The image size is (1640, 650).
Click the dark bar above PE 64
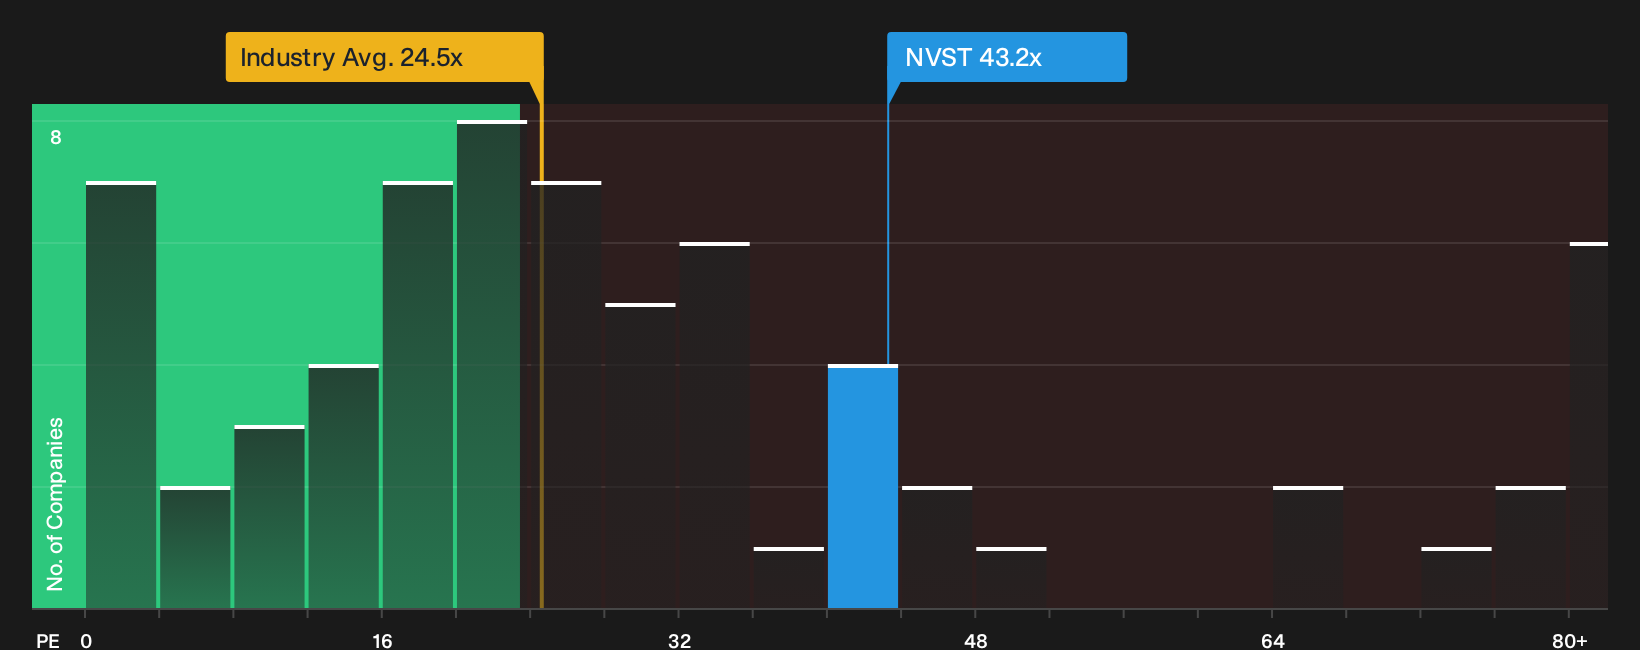[1308, 547]
